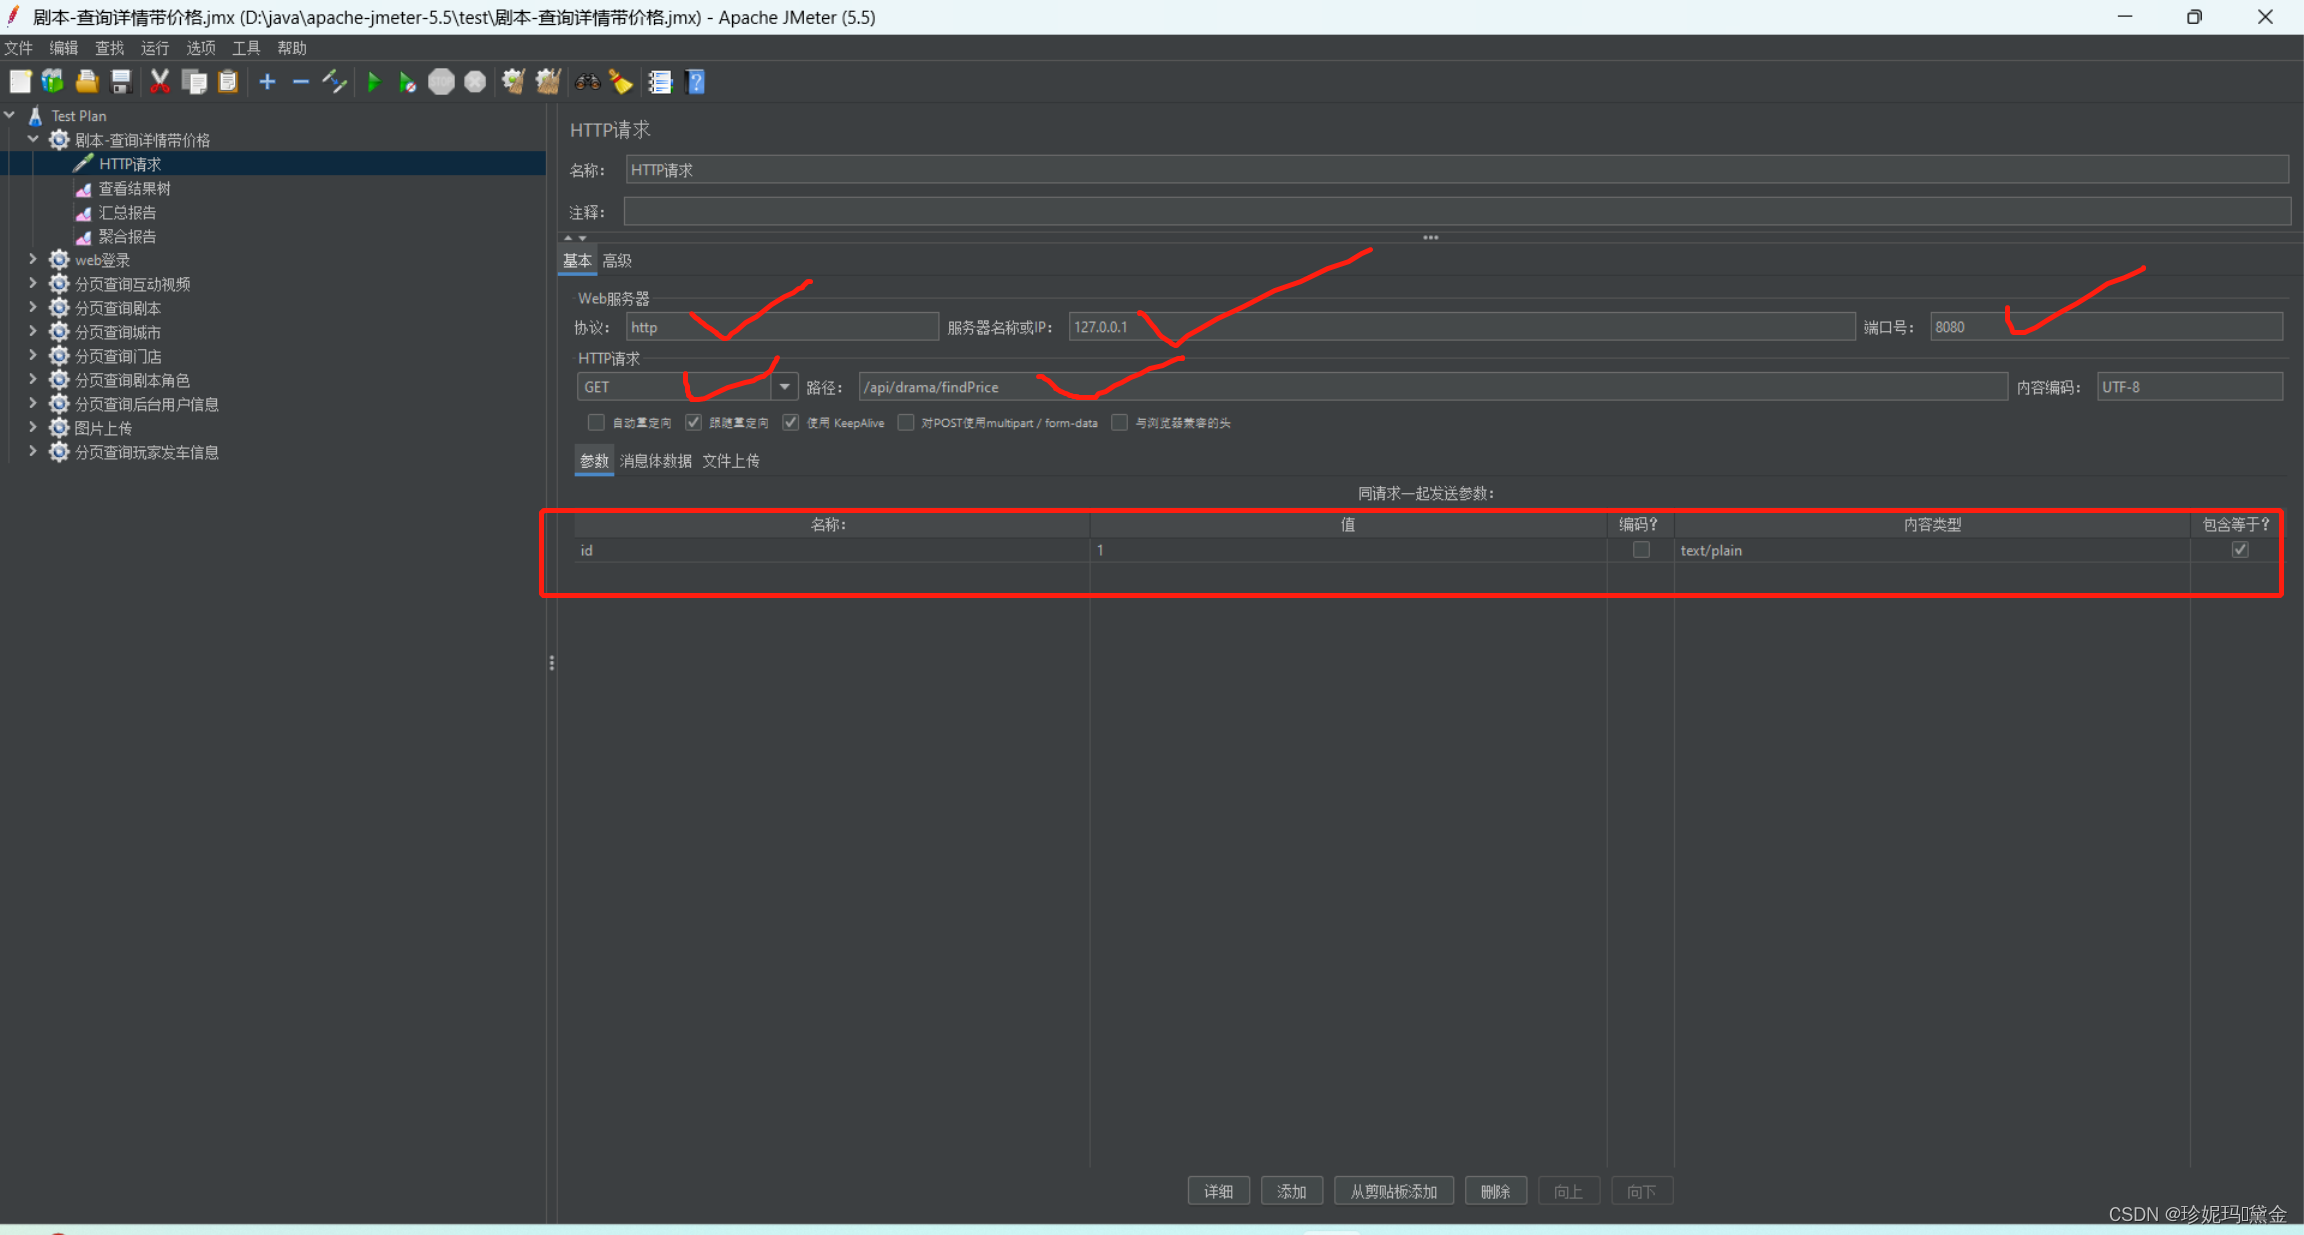Click the 路径 /api/drama/findPrice field
Image resolution: width=2304 pixels, height=1235 pixels.
[1433, 387]
